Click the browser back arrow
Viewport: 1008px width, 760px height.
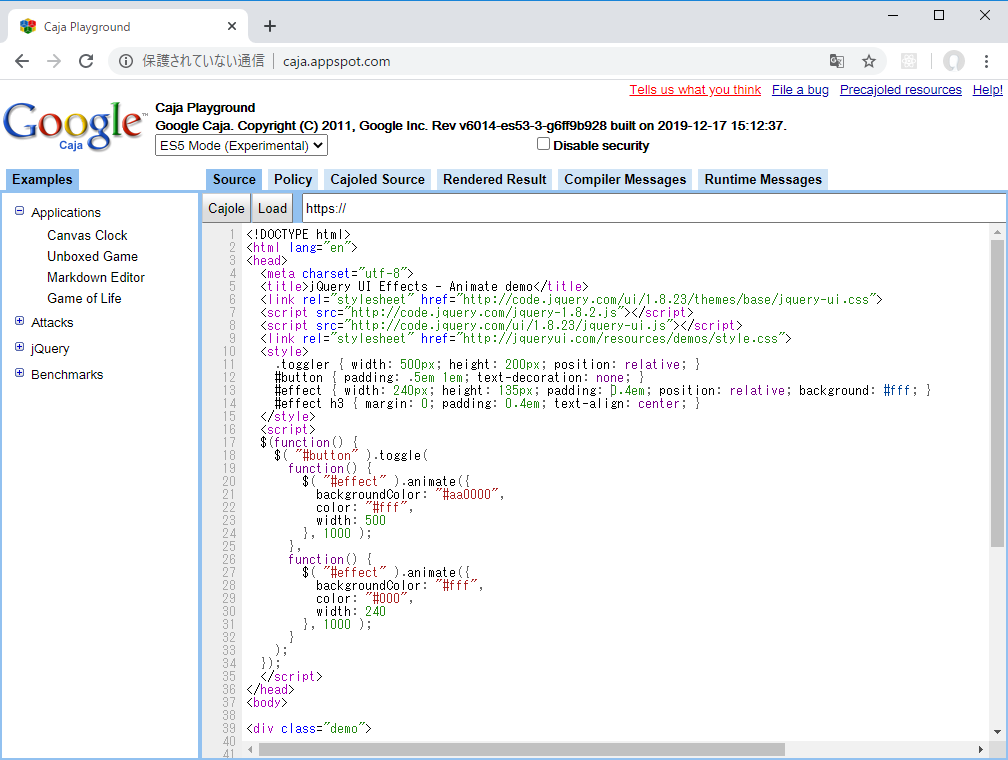[x=22, y=61]
